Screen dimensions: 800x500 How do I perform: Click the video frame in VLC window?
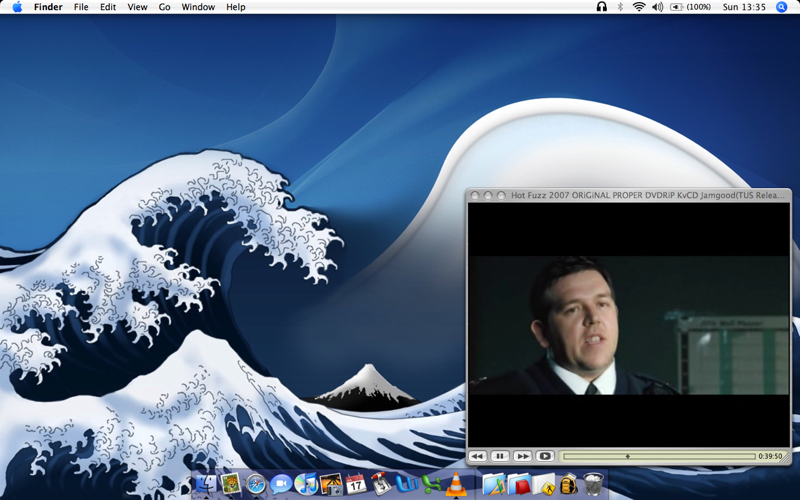[x=629, y=326]
